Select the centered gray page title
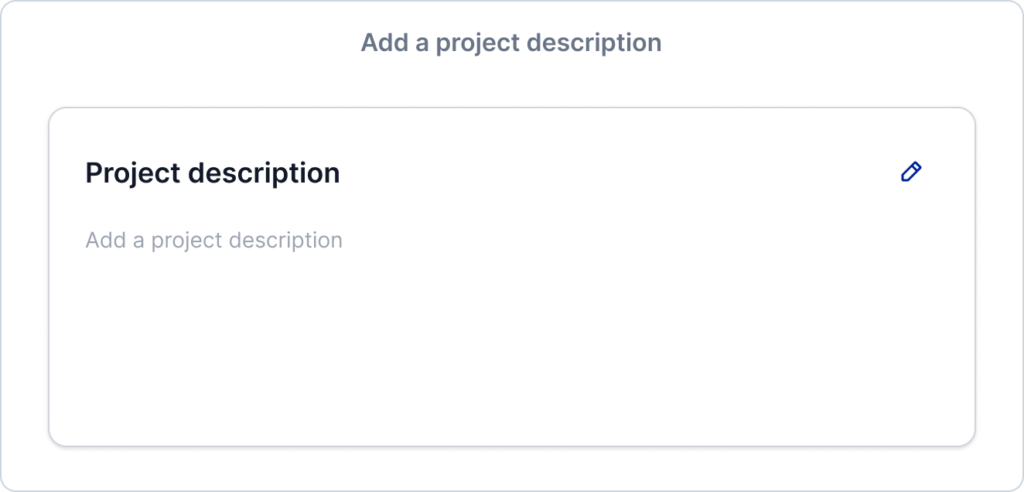The image size is (1024, 492). point(511,43)
